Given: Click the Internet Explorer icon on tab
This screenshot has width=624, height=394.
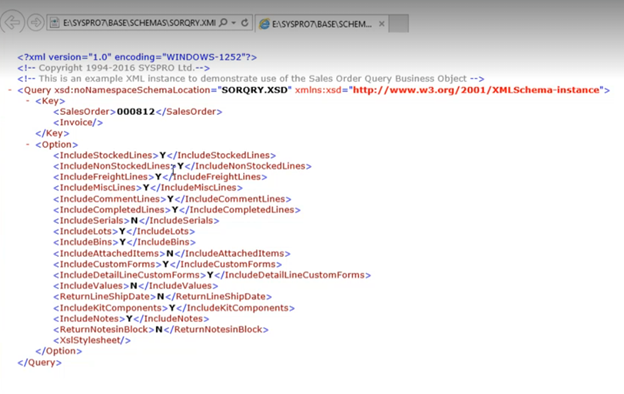Looking at the screenshot, I should 264,24.
